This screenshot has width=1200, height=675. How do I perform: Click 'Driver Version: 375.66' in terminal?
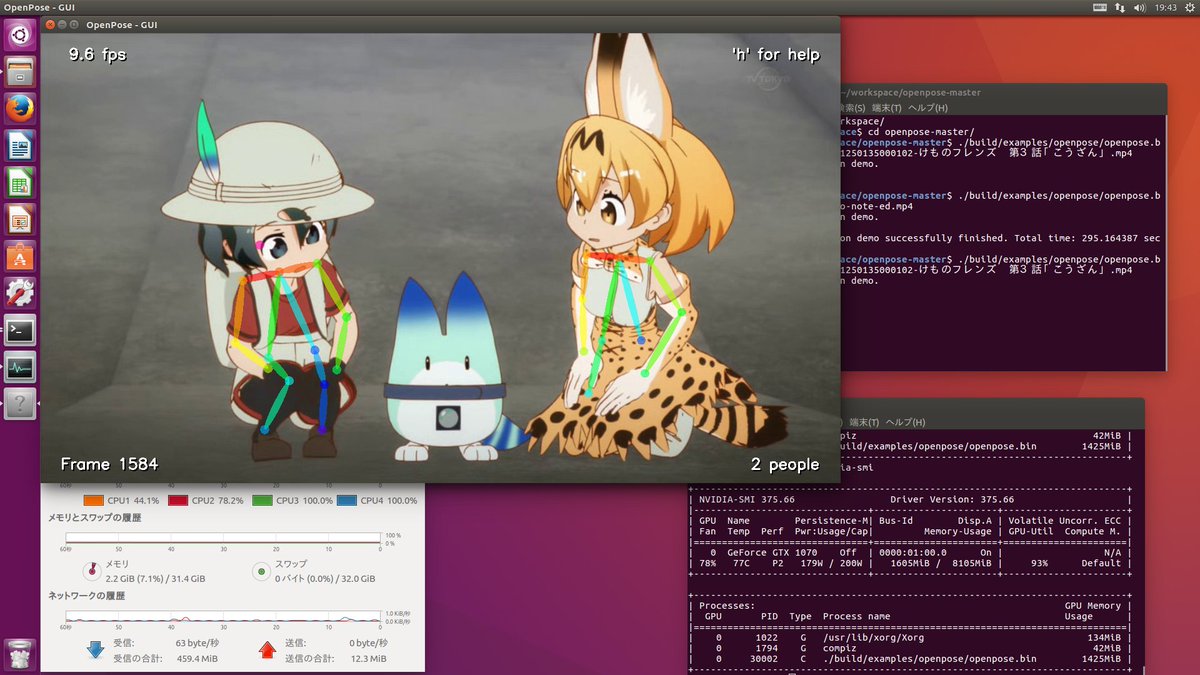pyautogui.click(x=952, y=499)
